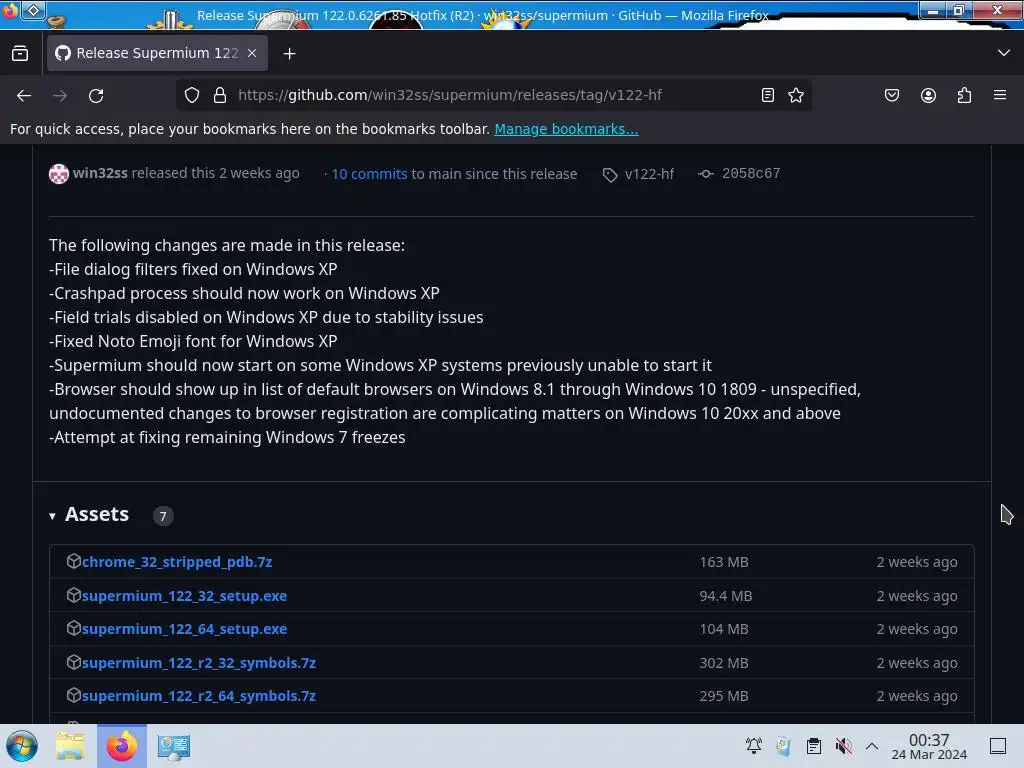Download supermium_122_64_setup.exe
1024x768 pixels.
click(x=184, y=629)
